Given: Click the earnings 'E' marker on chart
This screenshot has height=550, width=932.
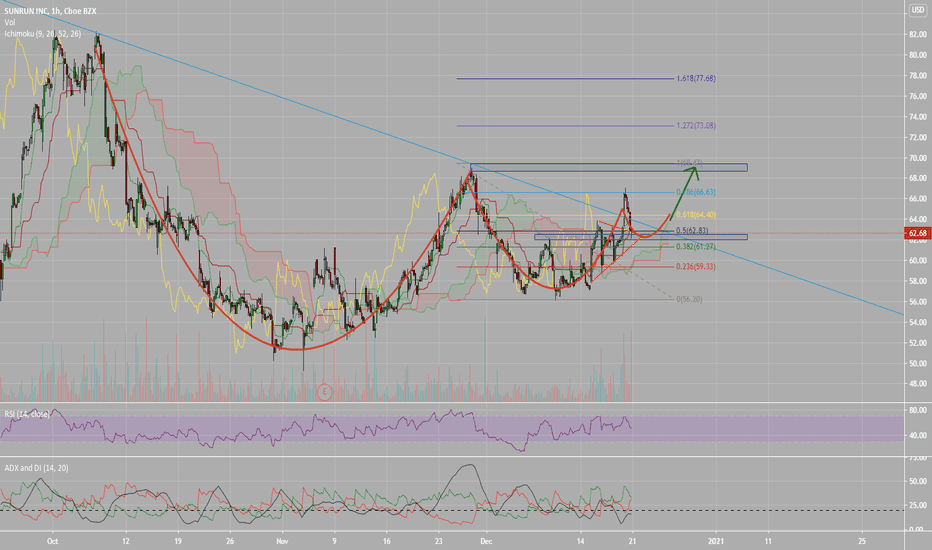Looking at the screenshot, I should pyautogui.click(x=325, y=392).
